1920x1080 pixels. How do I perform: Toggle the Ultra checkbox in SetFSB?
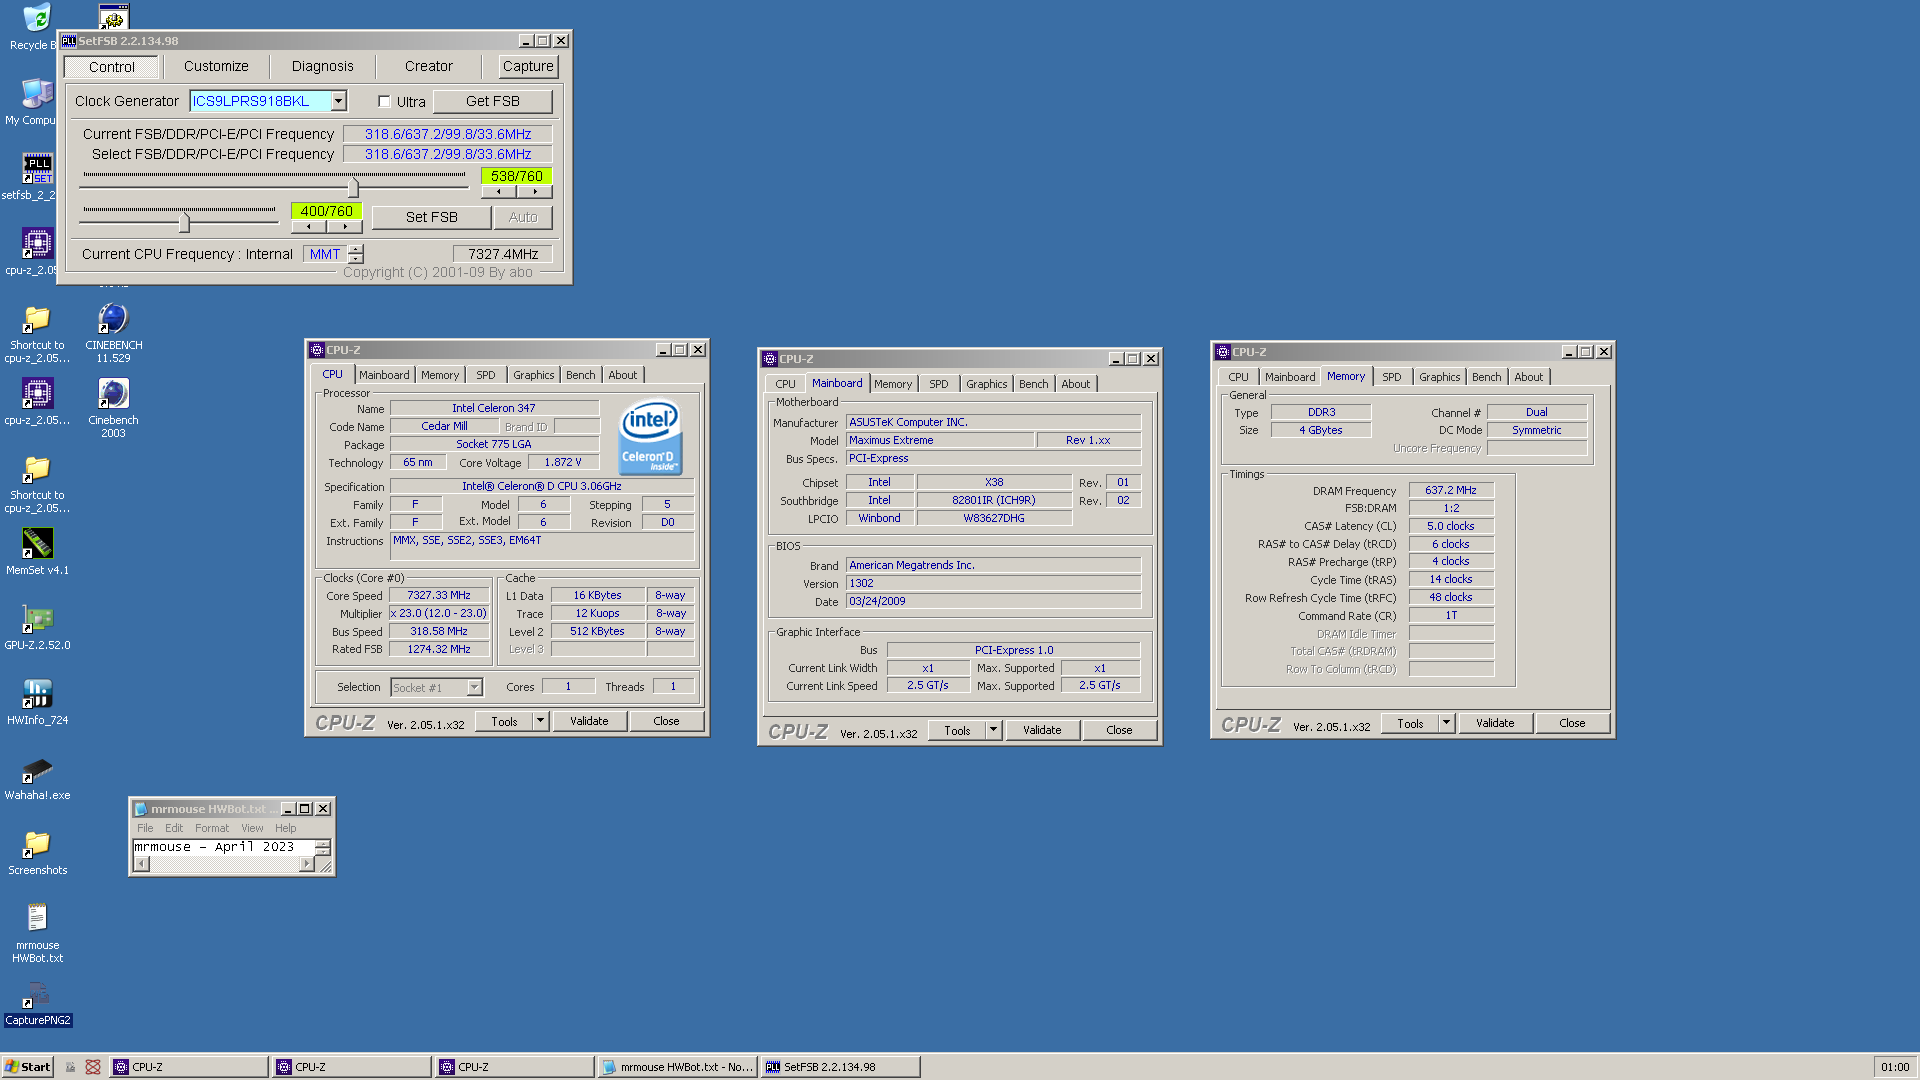click(384, 101)
